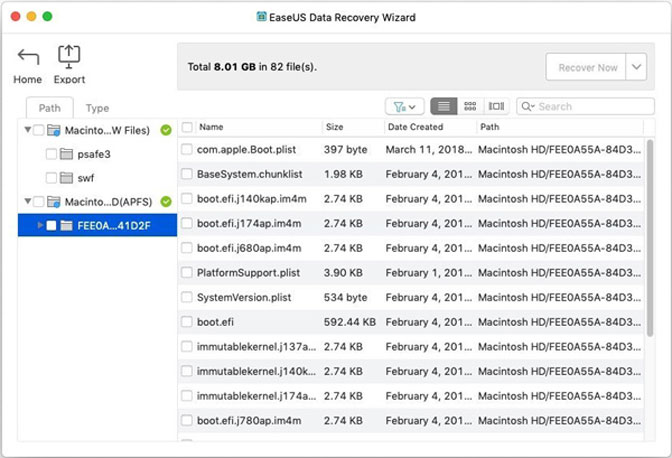
Task: Click the FEE0A...41D2F folder icon
Action: click(x=66, y=225)
